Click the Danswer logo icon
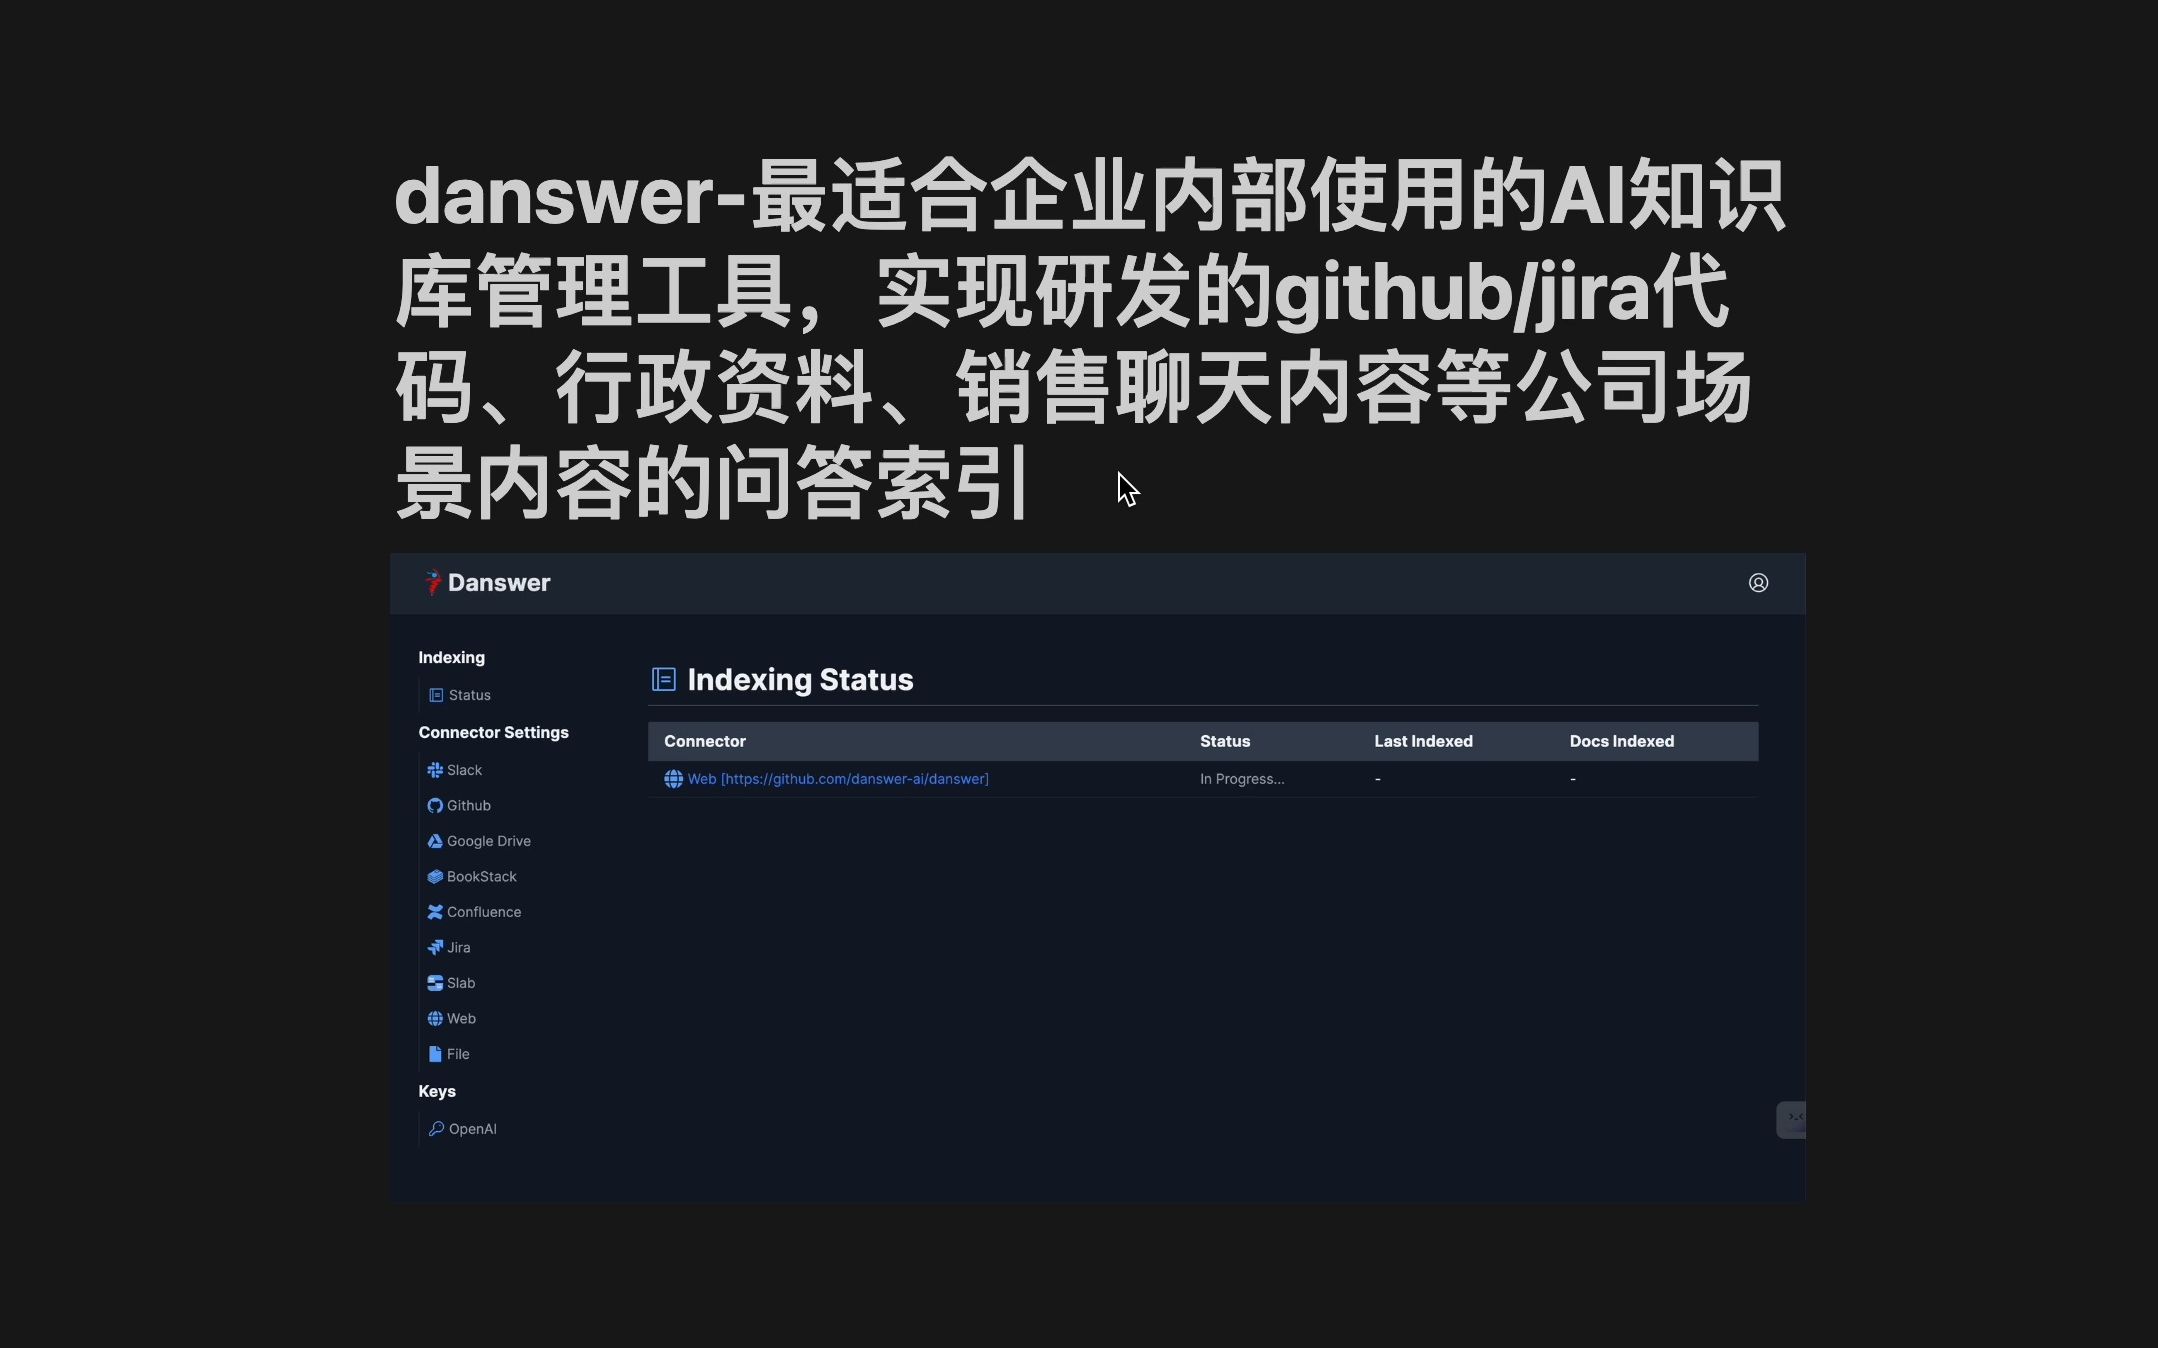2158x1348 pixels. 430,582
